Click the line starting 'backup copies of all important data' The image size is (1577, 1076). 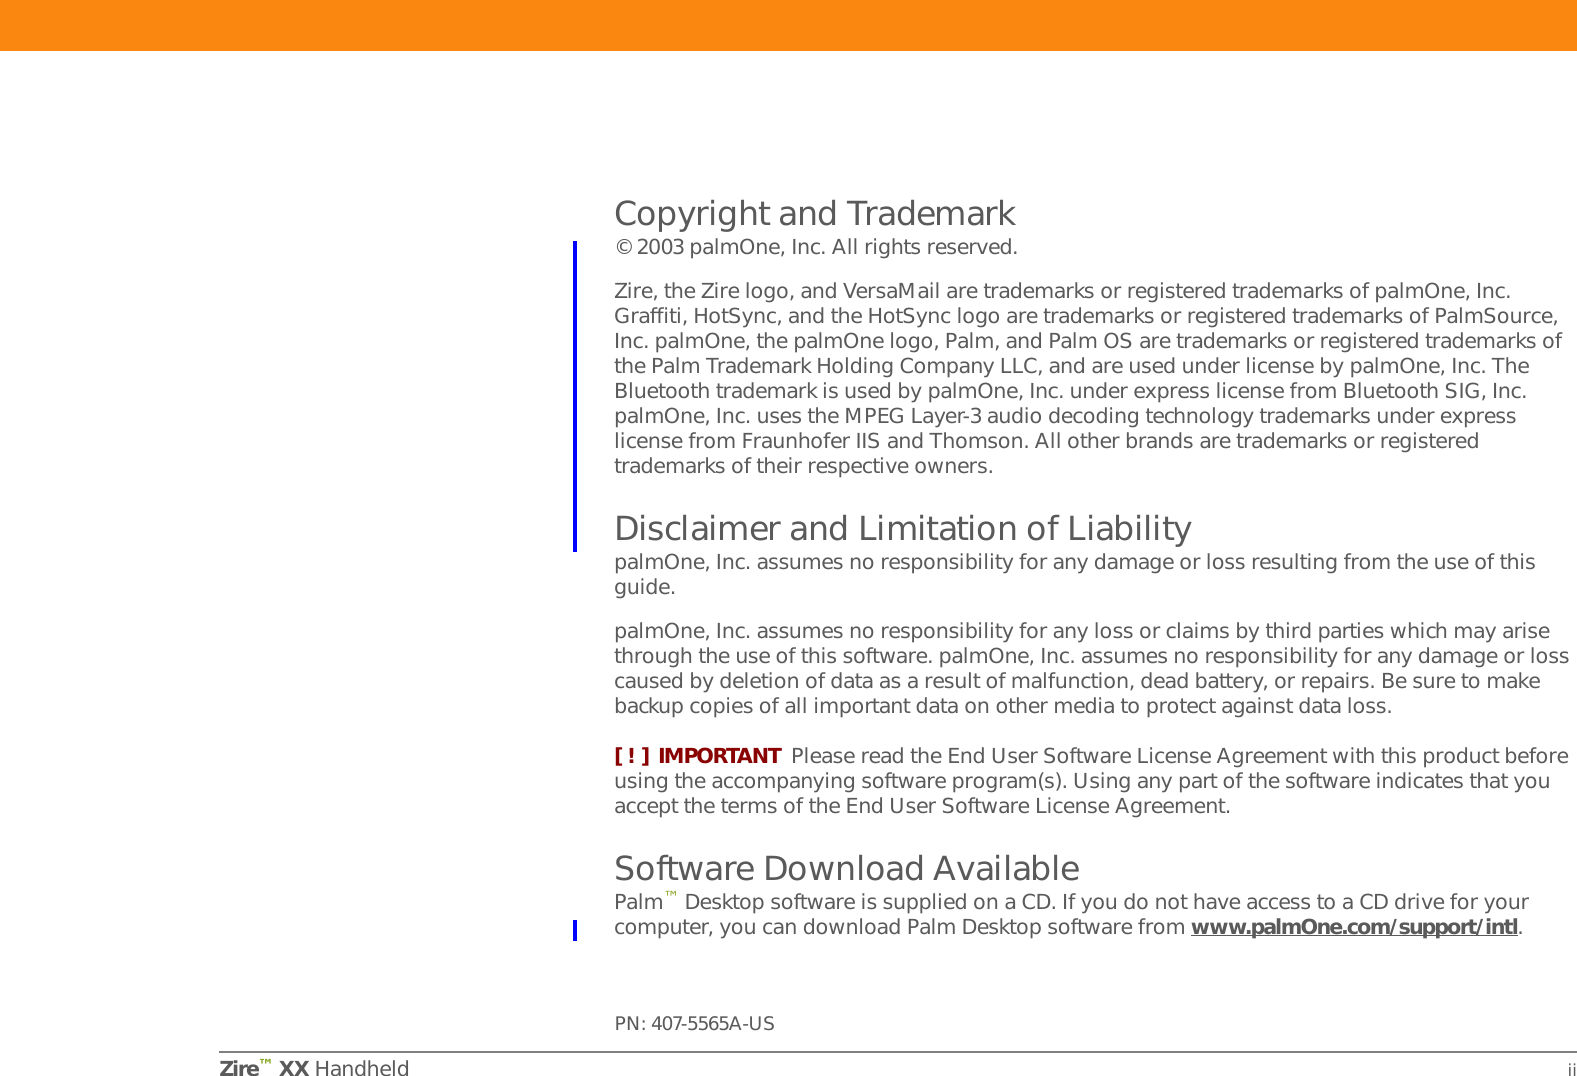click(x=1002, y=706)
